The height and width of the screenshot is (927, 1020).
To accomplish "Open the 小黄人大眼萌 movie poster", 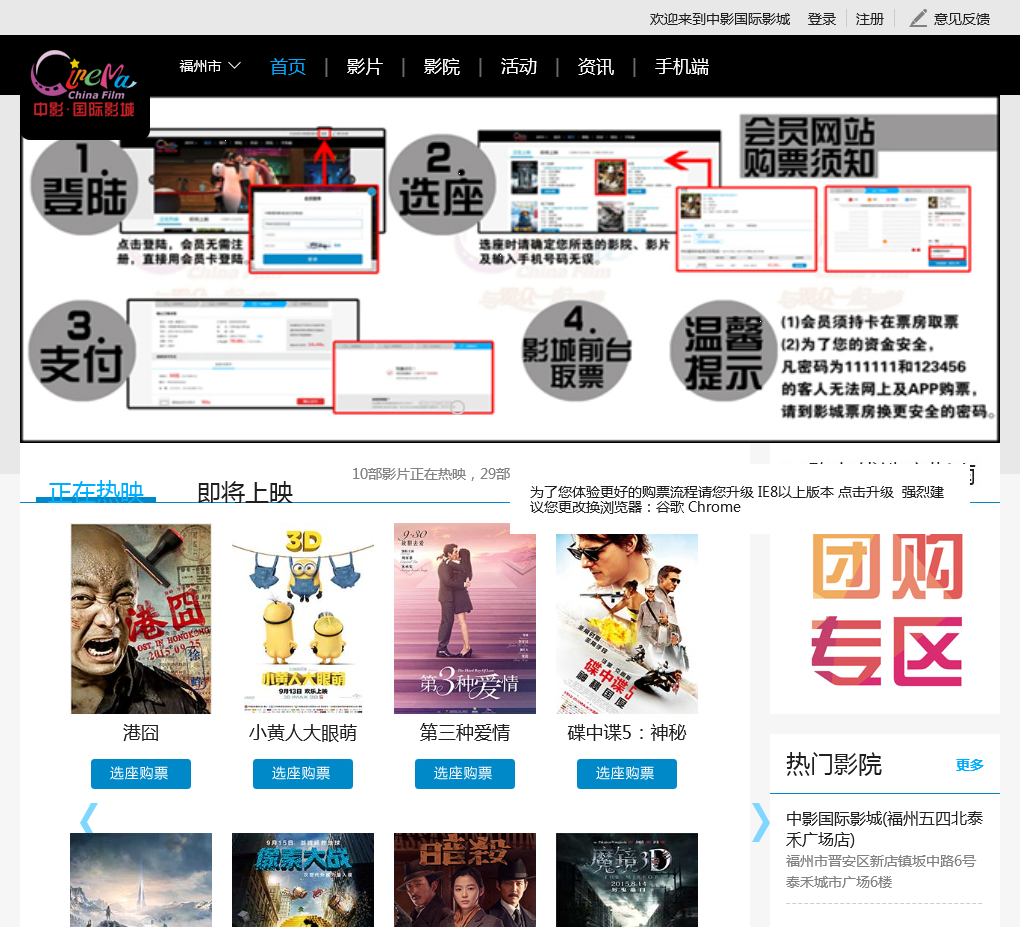I will tap(302, 619).
